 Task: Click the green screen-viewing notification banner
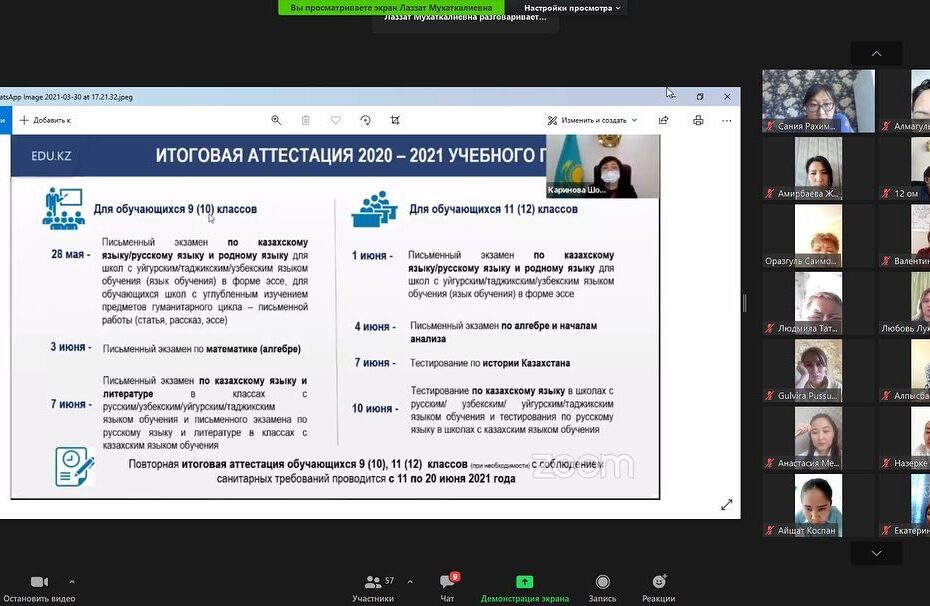(x=391, y=8)
